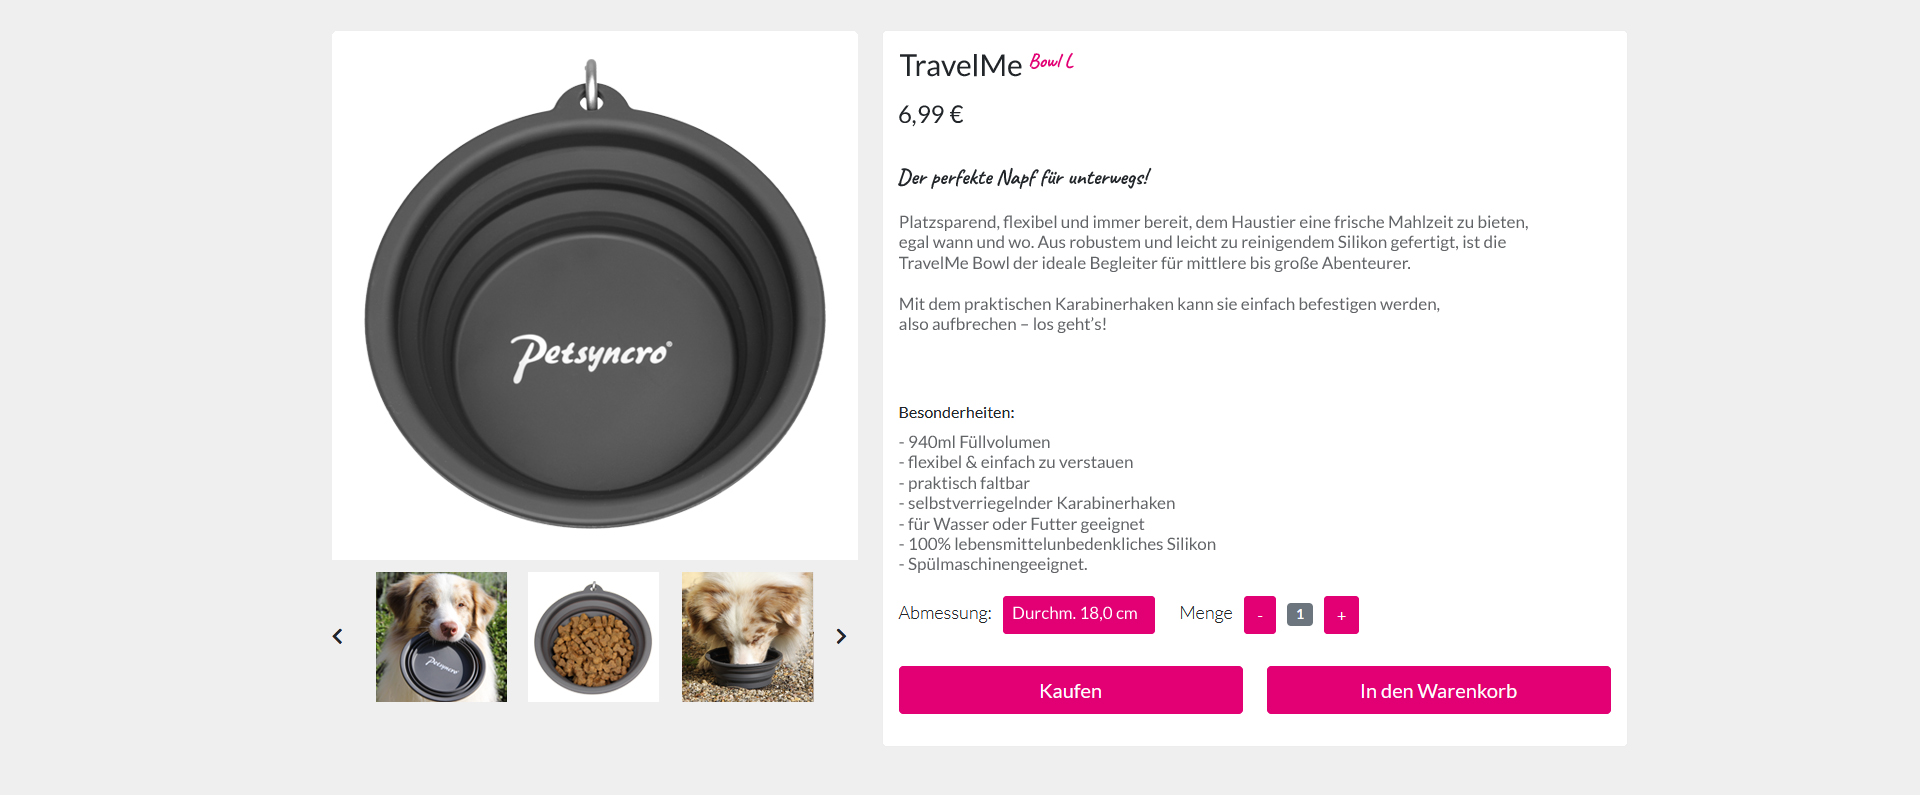This screenshot has width=1920, height=795.
Task: Click the next thumbnail arrow
Action: (x=841, y=637)
